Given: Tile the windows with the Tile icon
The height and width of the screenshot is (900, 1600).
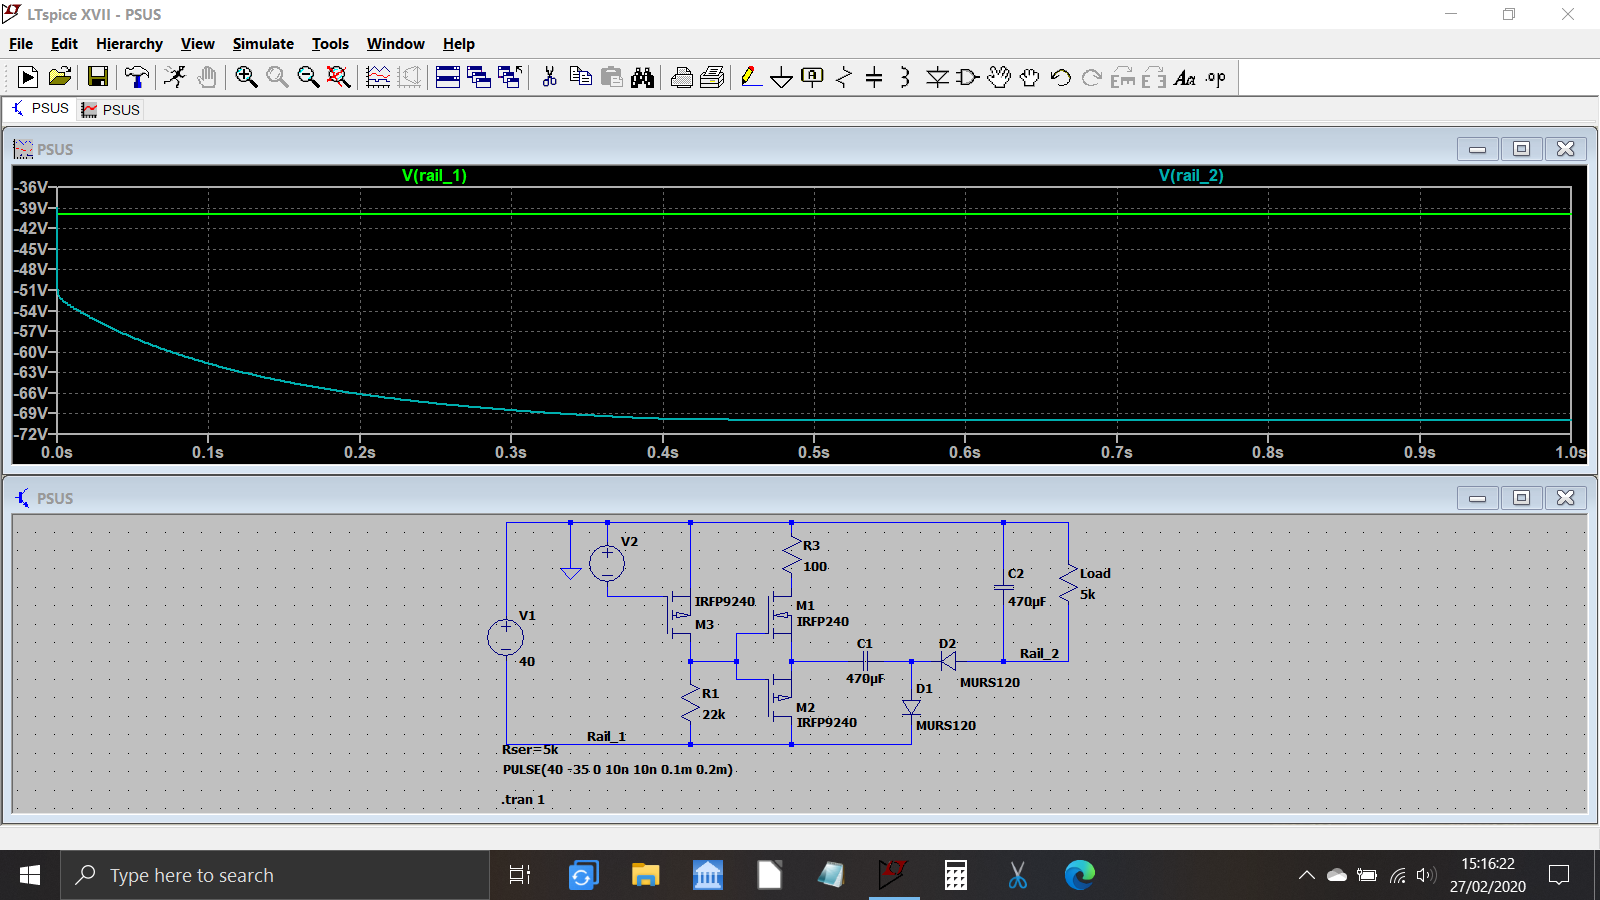Looking at the screenshot, I should 448,77.
